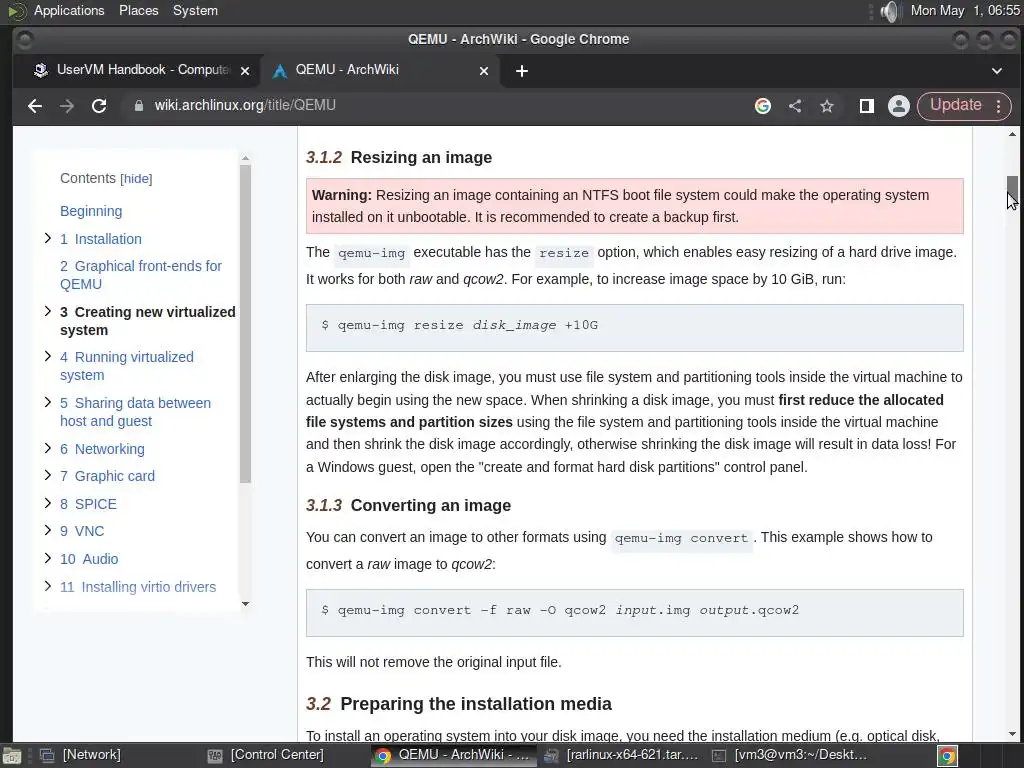Click the contents scroll down arrow
The width and height of the screenshot is (1024, 768).
pyautogui.click(x=246, y=604)
